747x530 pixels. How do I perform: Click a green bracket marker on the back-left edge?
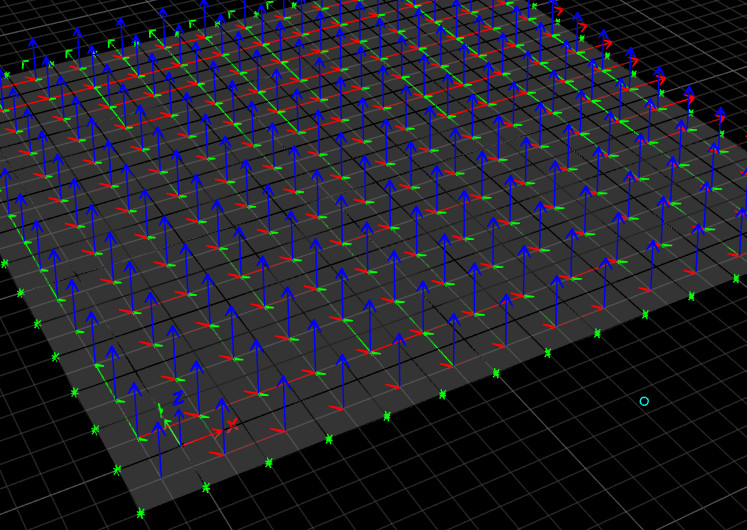click(153, 34)
